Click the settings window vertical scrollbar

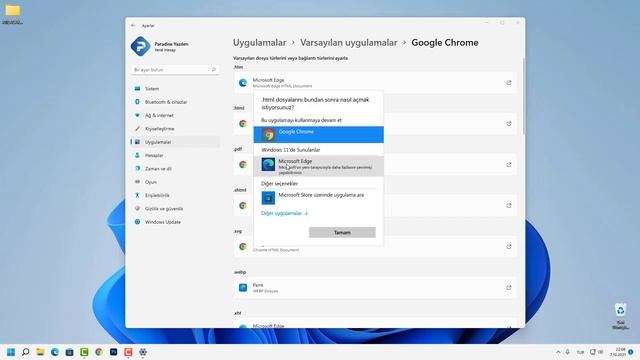pos(523,96)
